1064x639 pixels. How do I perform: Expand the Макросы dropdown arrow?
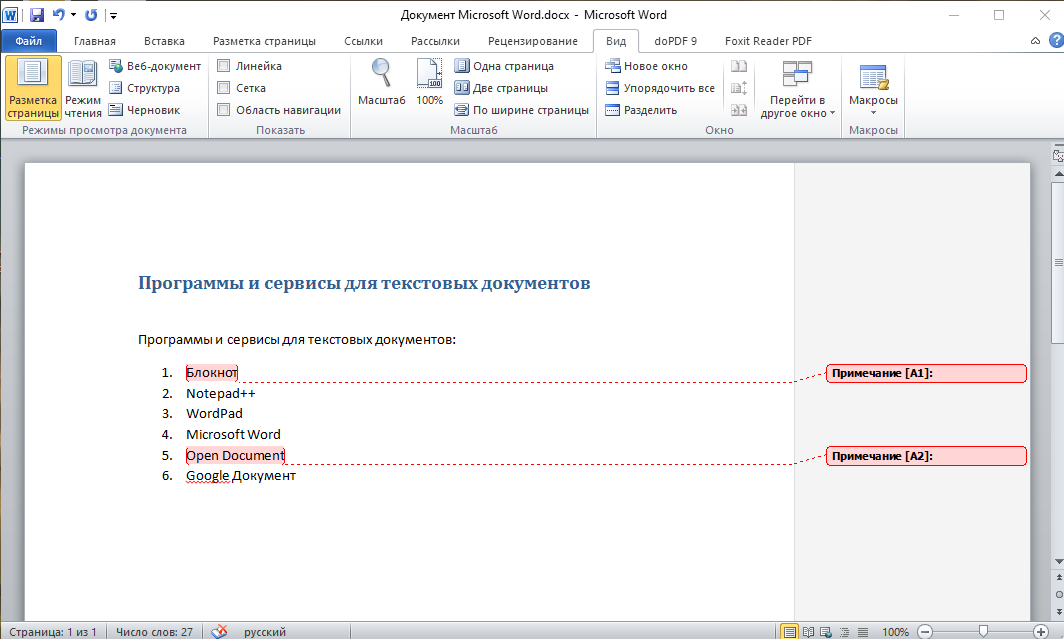873,113
